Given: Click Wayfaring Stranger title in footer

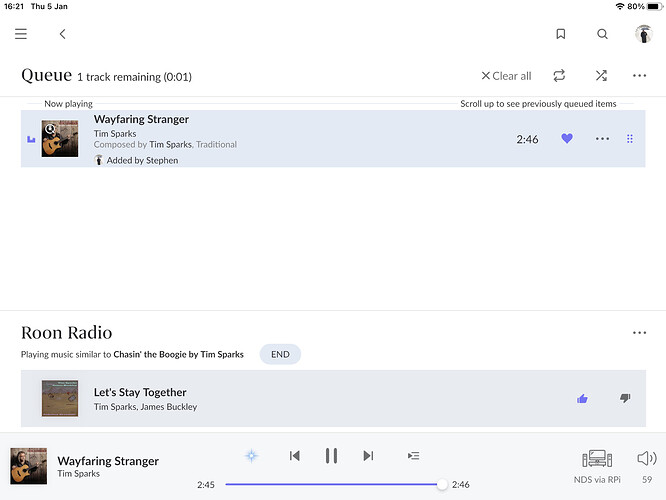Looking at the screenshot, I should (x=108, y=461).
